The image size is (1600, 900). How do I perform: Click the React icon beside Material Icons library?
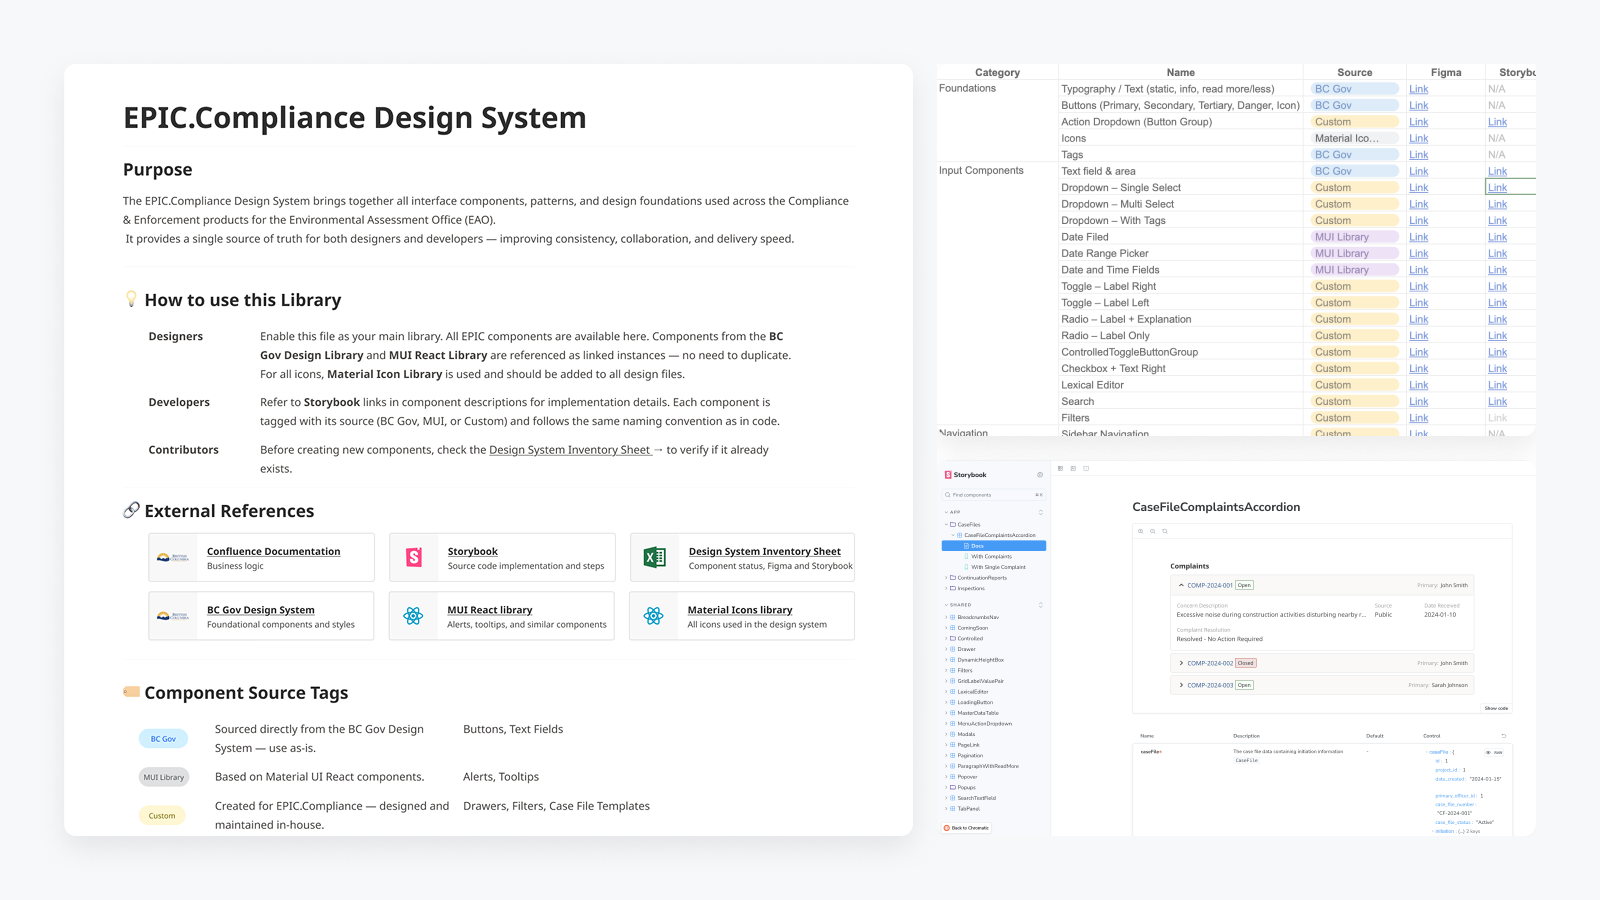click(x=654, y=616)
